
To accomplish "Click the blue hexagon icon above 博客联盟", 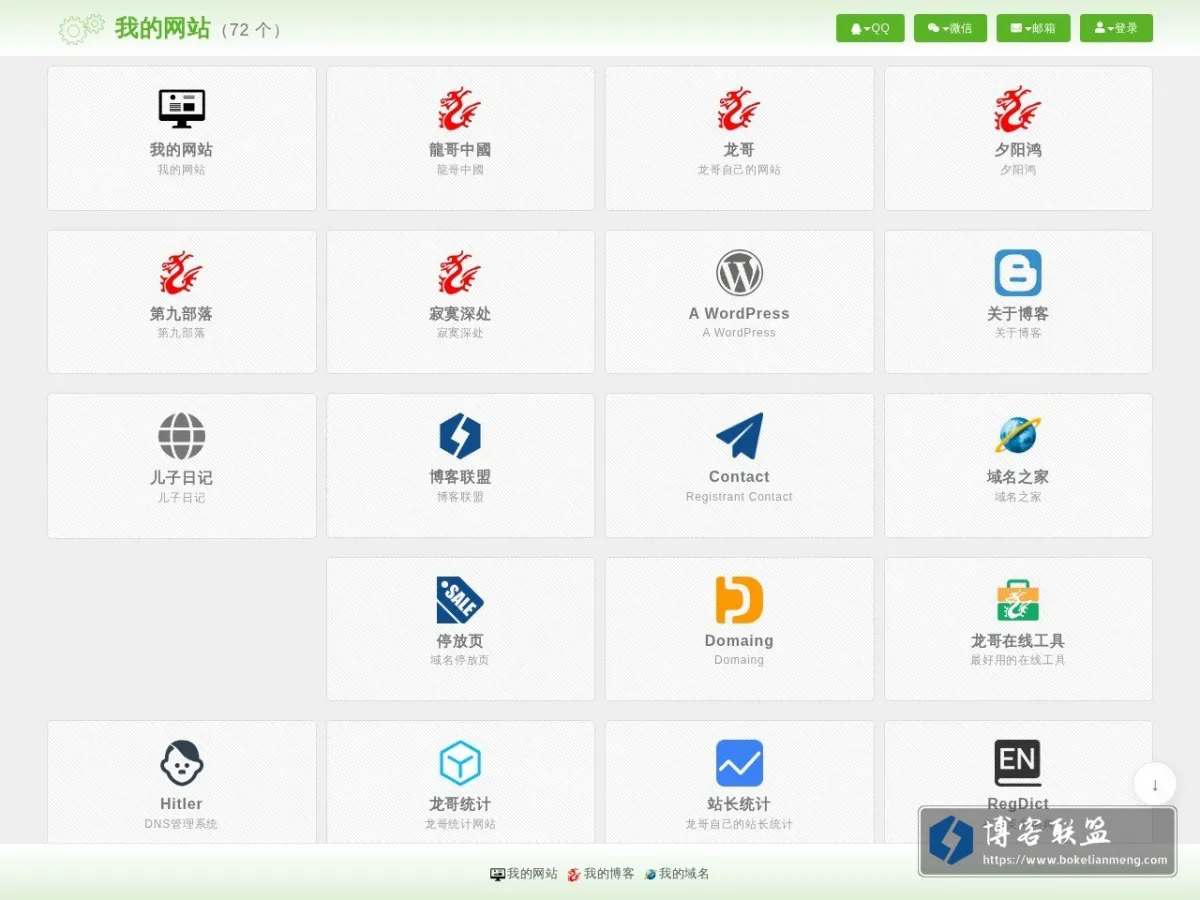I will (460, 436).
